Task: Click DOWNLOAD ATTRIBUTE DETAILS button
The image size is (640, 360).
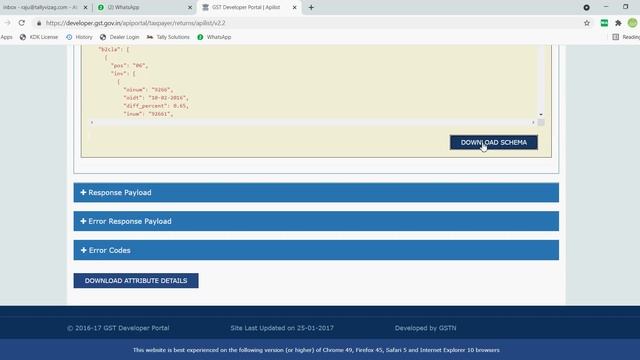Action: click(x=136, y=281)
